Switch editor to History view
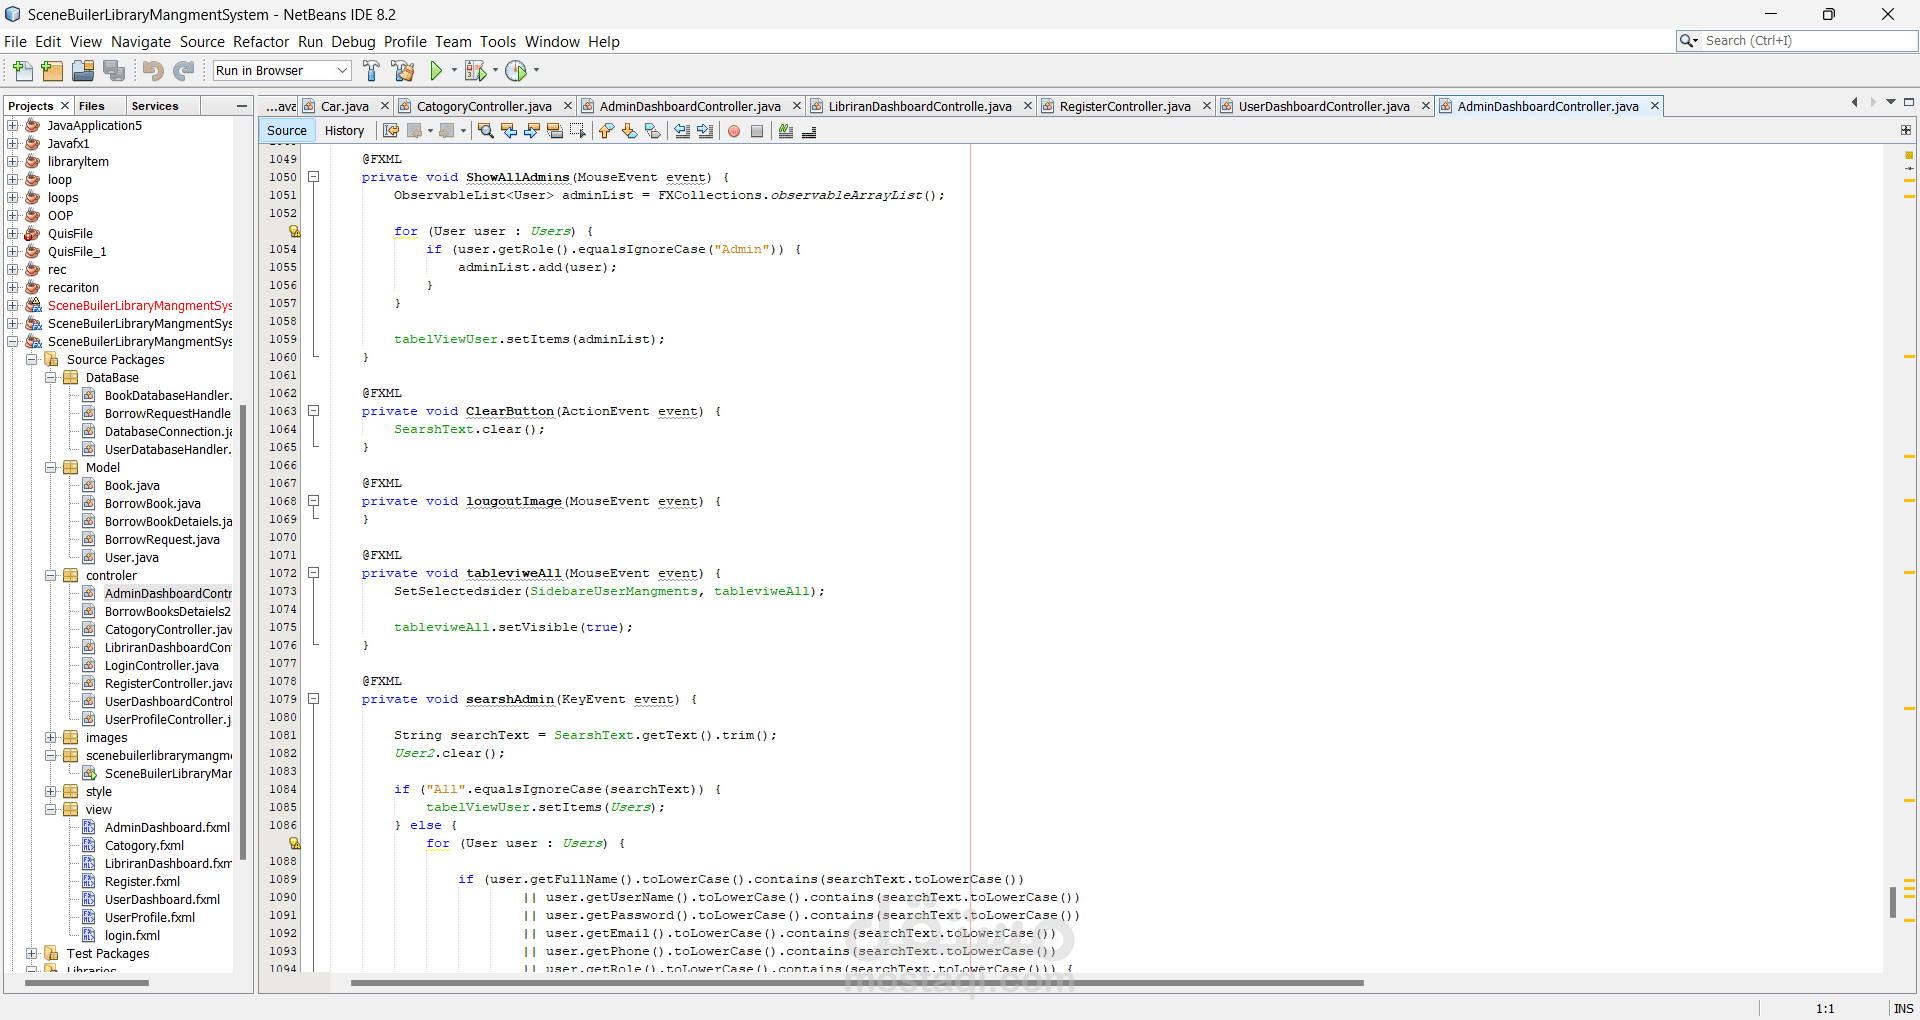Screen dimensions: 1920x1020 click(344, 131)
